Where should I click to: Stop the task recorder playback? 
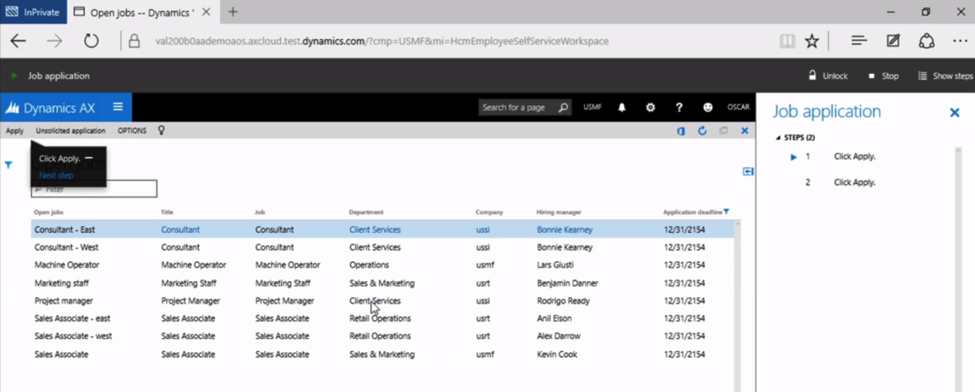[x=884, y=76]
